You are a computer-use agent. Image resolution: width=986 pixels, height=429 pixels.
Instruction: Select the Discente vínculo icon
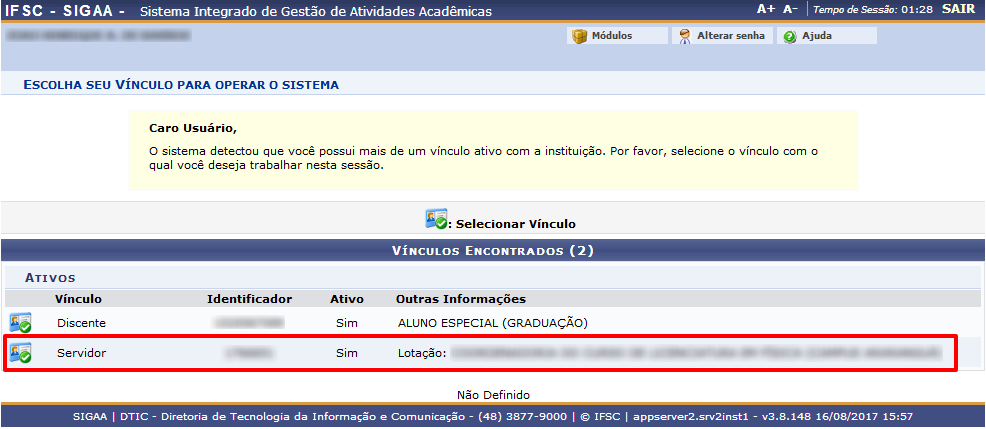pos(20,323)
